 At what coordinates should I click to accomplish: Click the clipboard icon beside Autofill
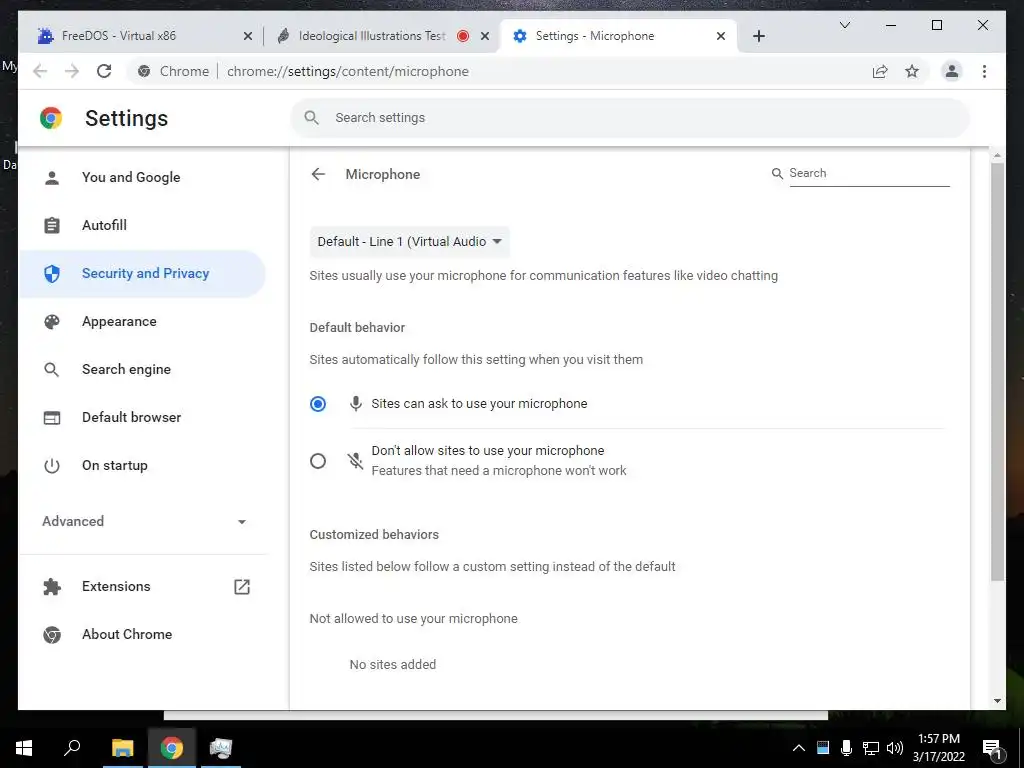coord(52,225)
